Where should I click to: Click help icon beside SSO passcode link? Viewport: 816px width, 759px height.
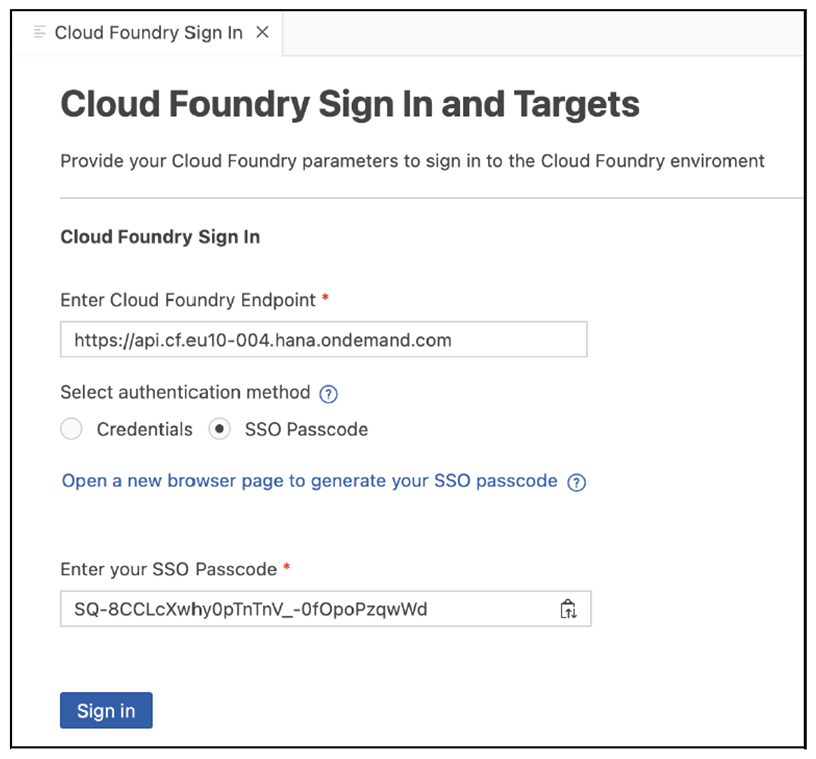coord(577,483)
